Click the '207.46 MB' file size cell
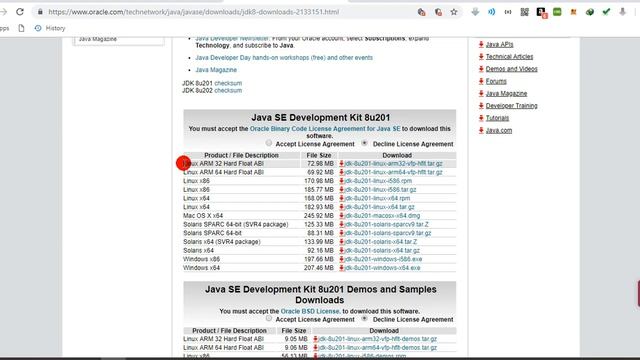The width and height of the screenshot is (640, 360). (x=318, y=268)
